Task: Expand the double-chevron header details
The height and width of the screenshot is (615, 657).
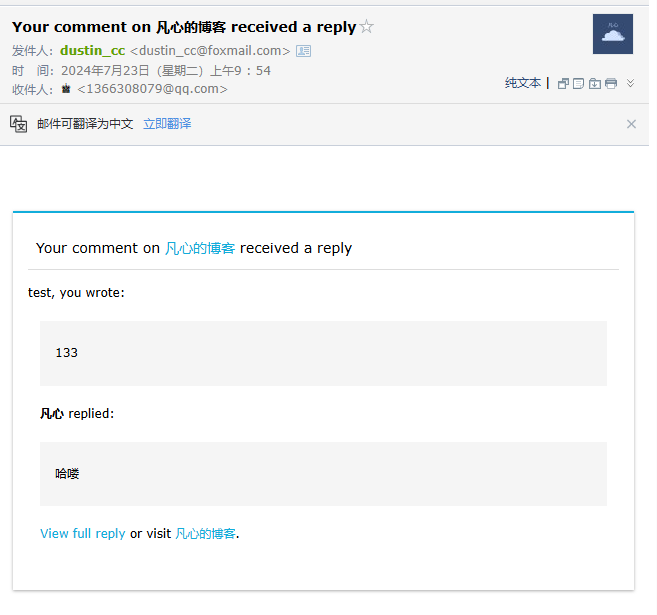Action: (x=630, y=83)
